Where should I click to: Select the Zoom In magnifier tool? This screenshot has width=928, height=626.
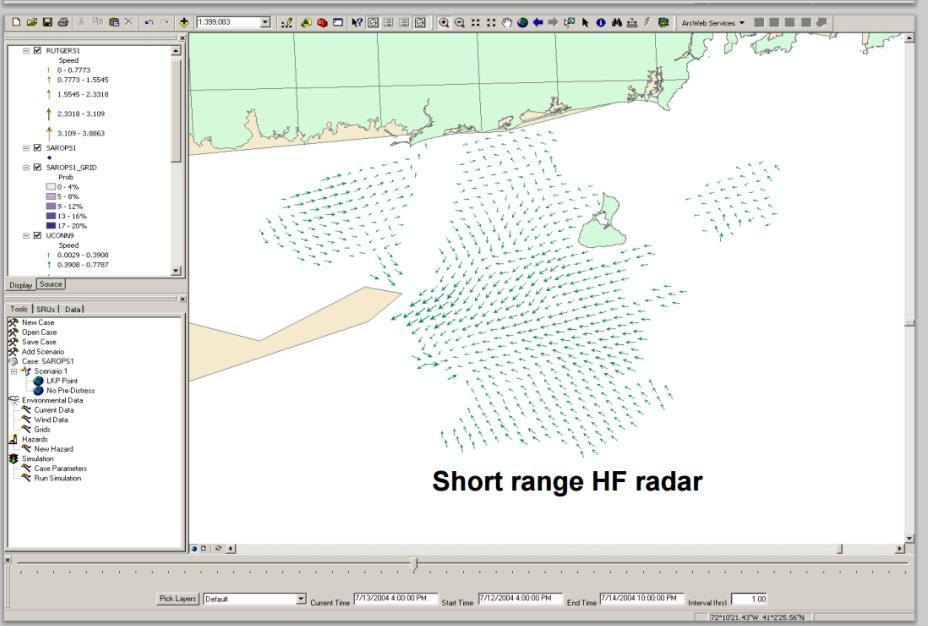443,22
